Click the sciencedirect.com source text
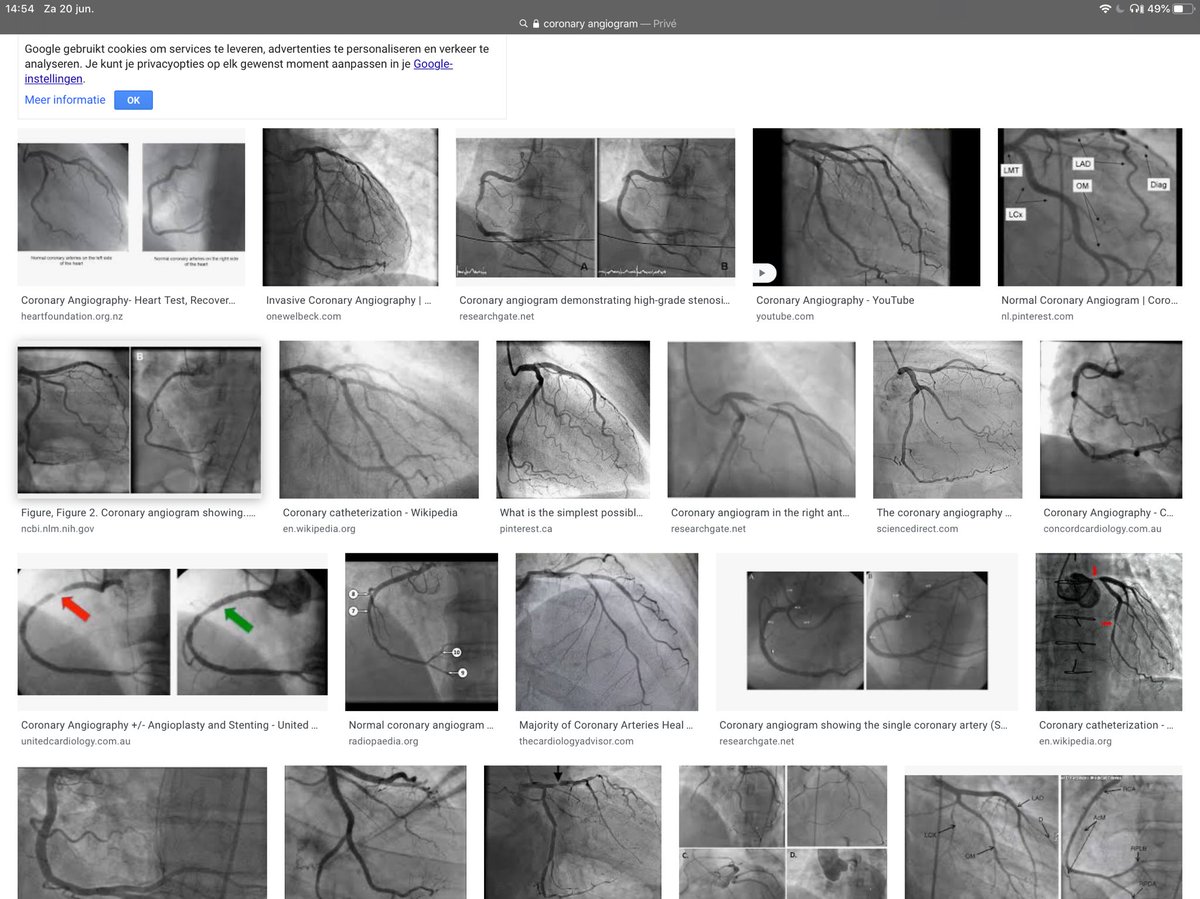The image size is (1200, 899). pyautogui.click(x=917, y=529)
